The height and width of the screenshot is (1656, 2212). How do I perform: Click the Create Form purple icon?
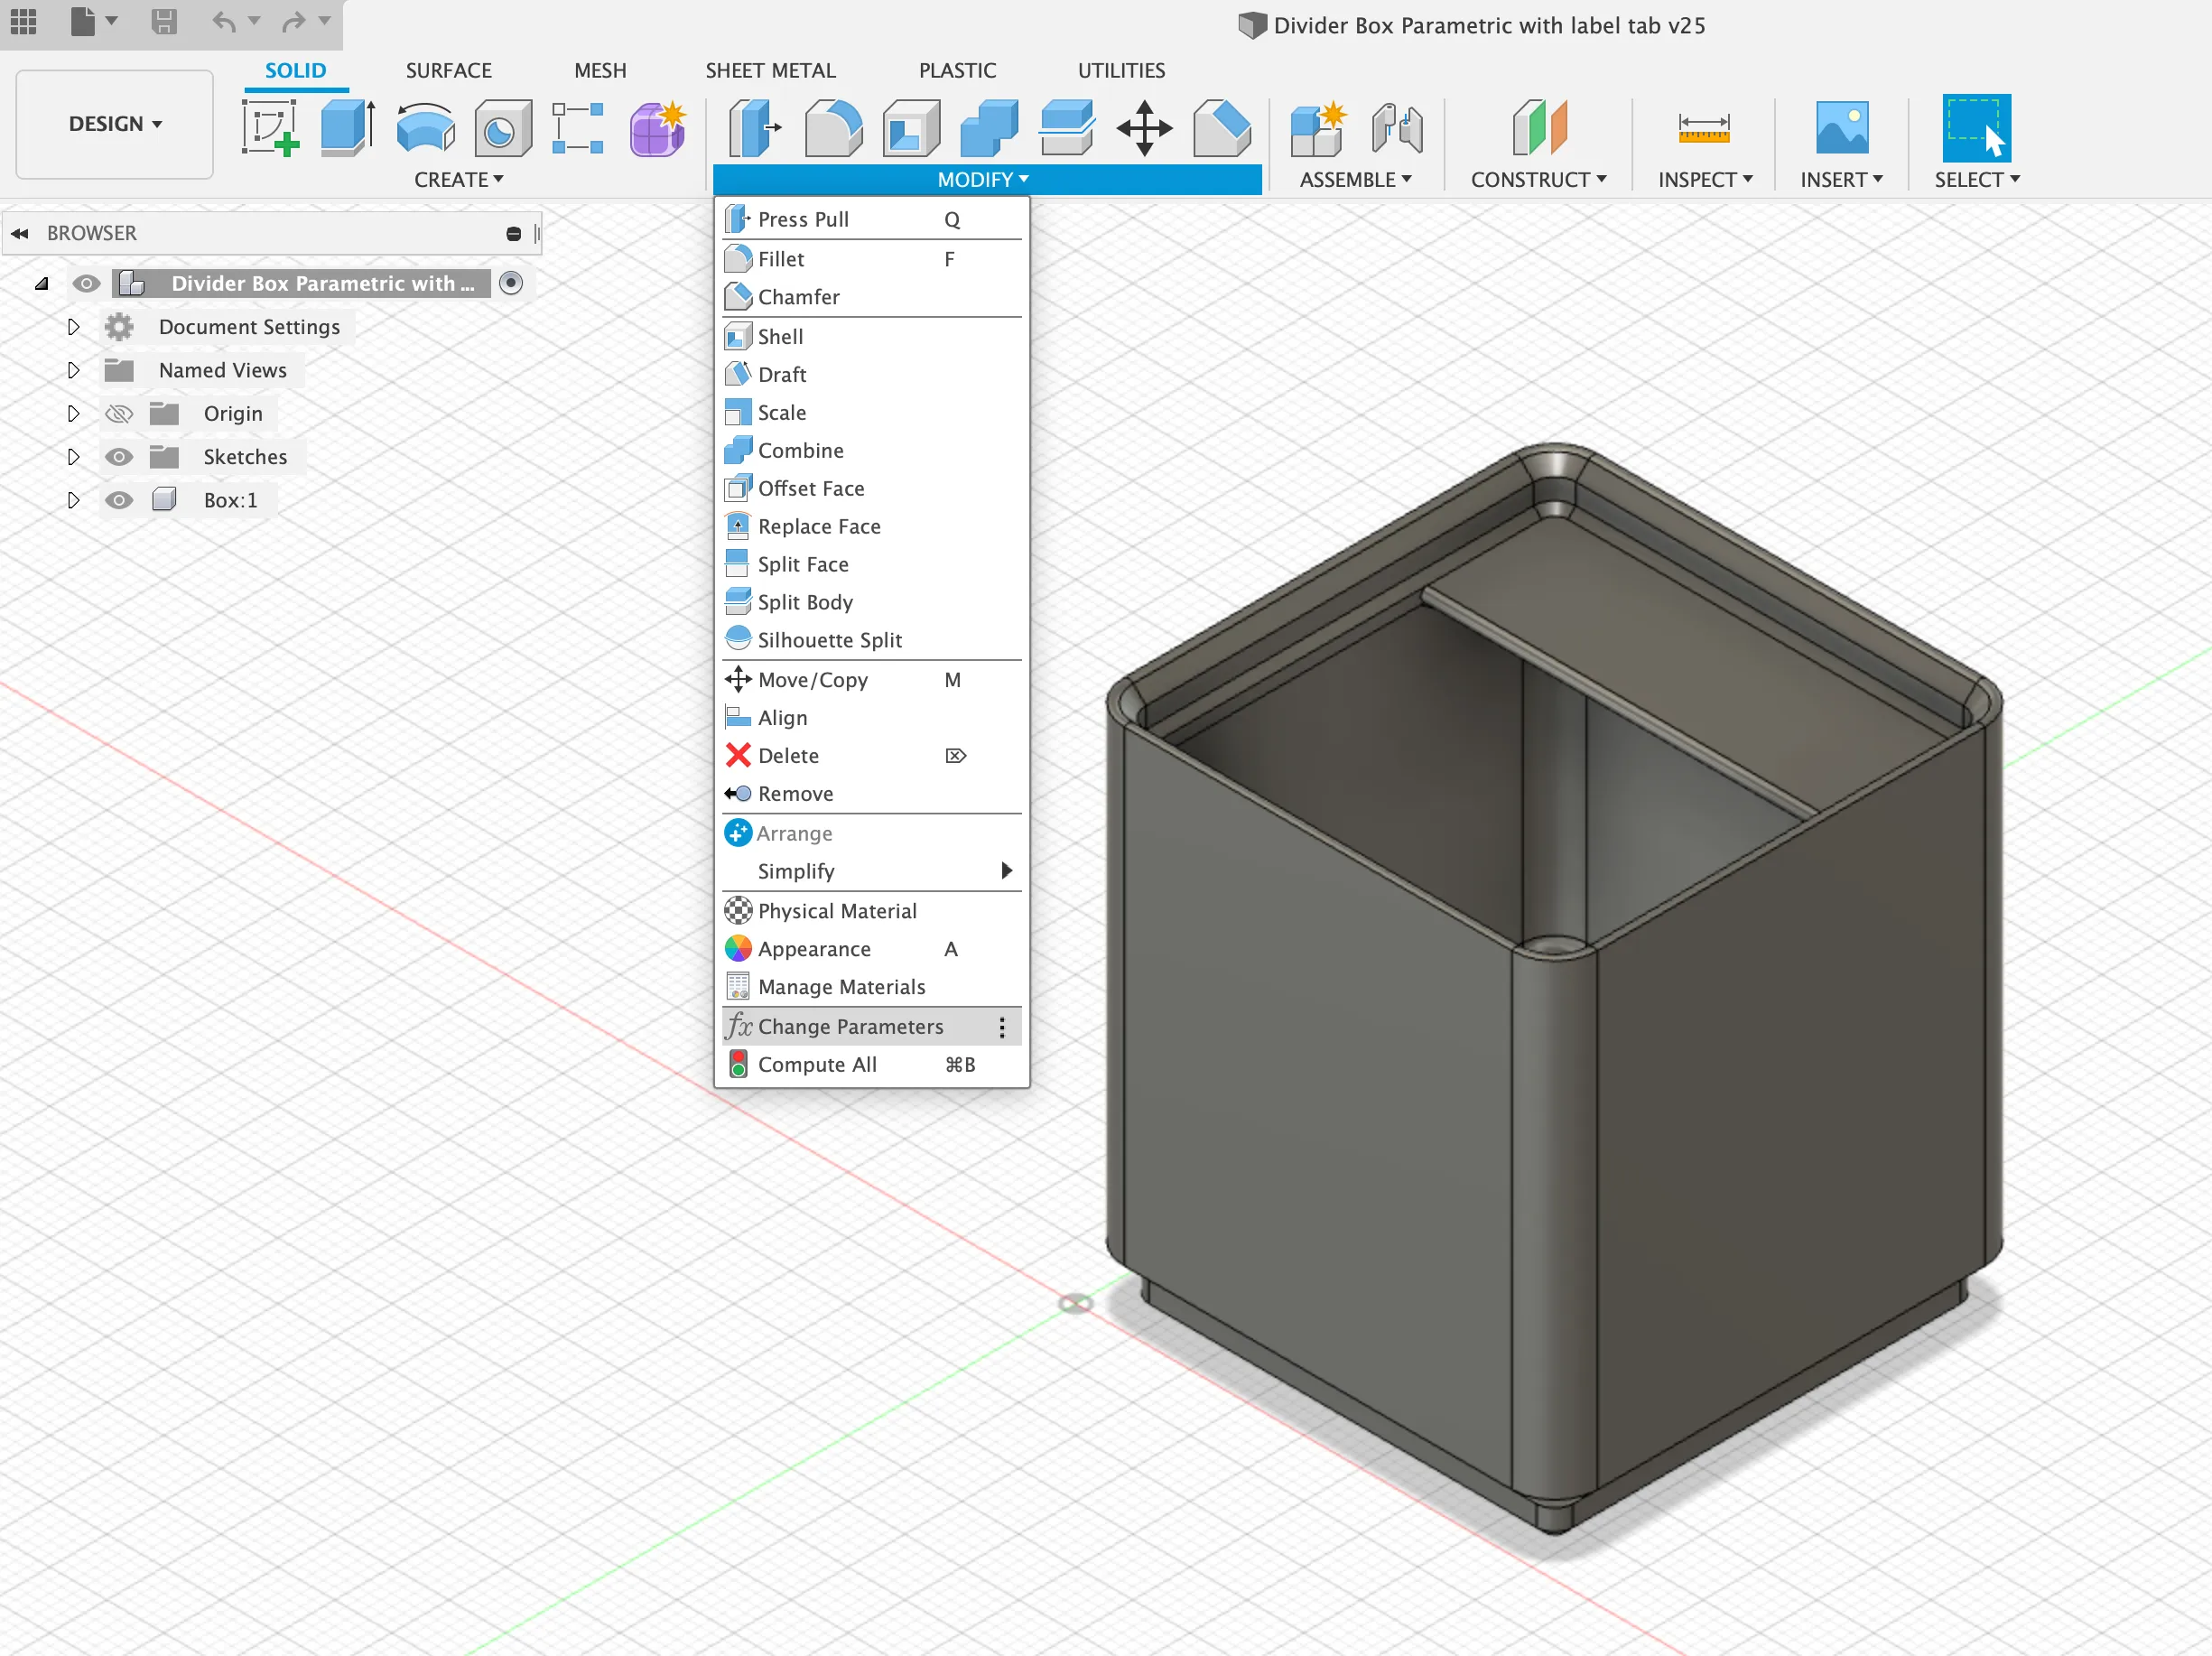pyautogui.click(x=657, y=128)
